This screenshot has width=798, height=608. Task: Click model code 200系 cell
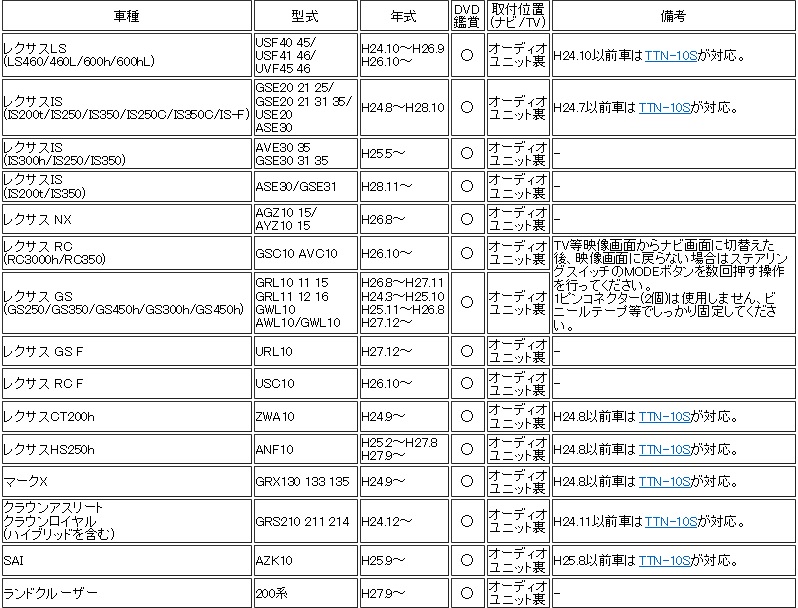306,593
